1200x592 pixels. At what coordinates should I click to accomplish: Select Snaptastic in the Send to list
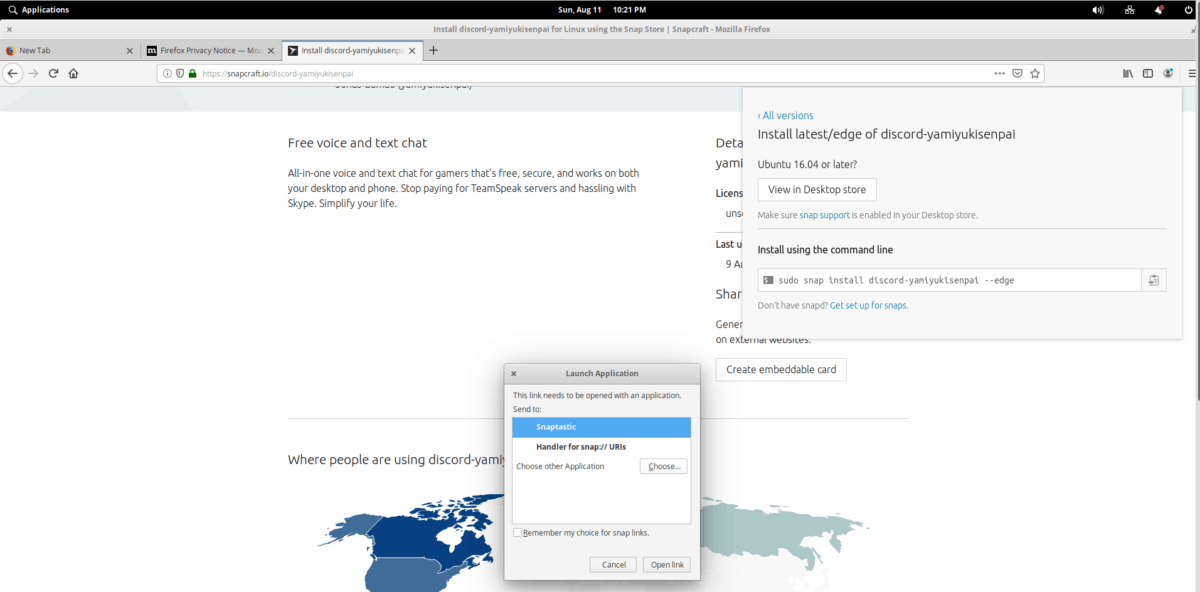click(602, 427)
